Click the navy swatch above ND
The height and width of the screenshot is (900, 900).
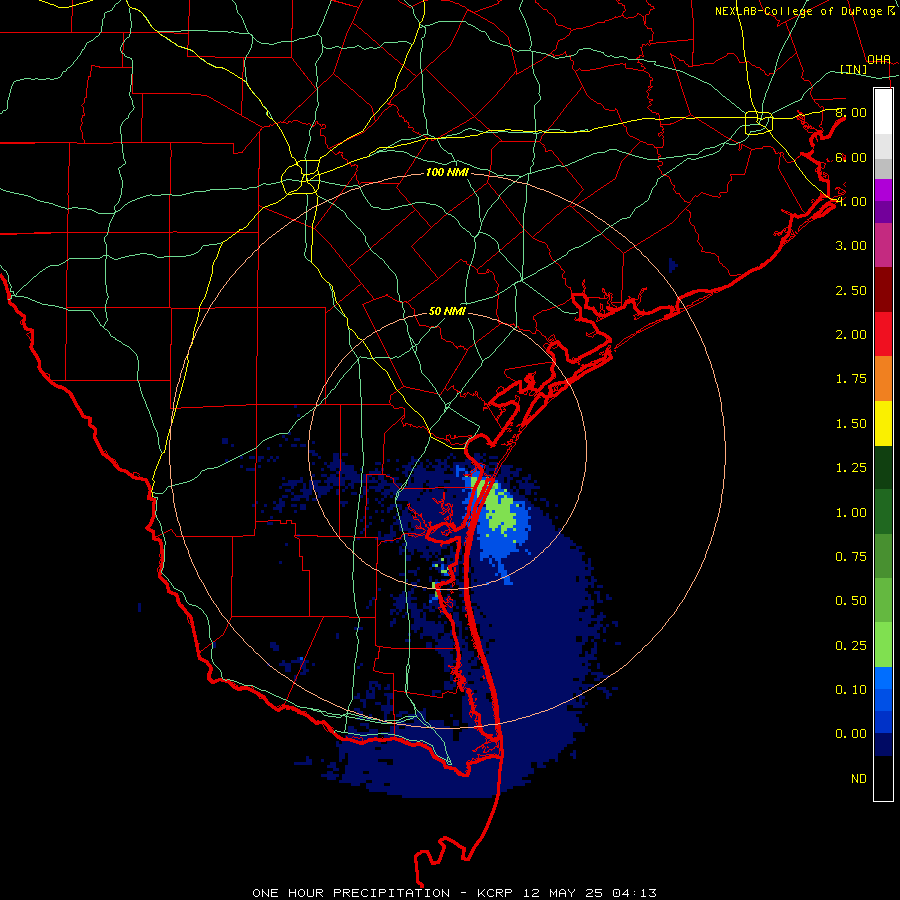point(883,744)
